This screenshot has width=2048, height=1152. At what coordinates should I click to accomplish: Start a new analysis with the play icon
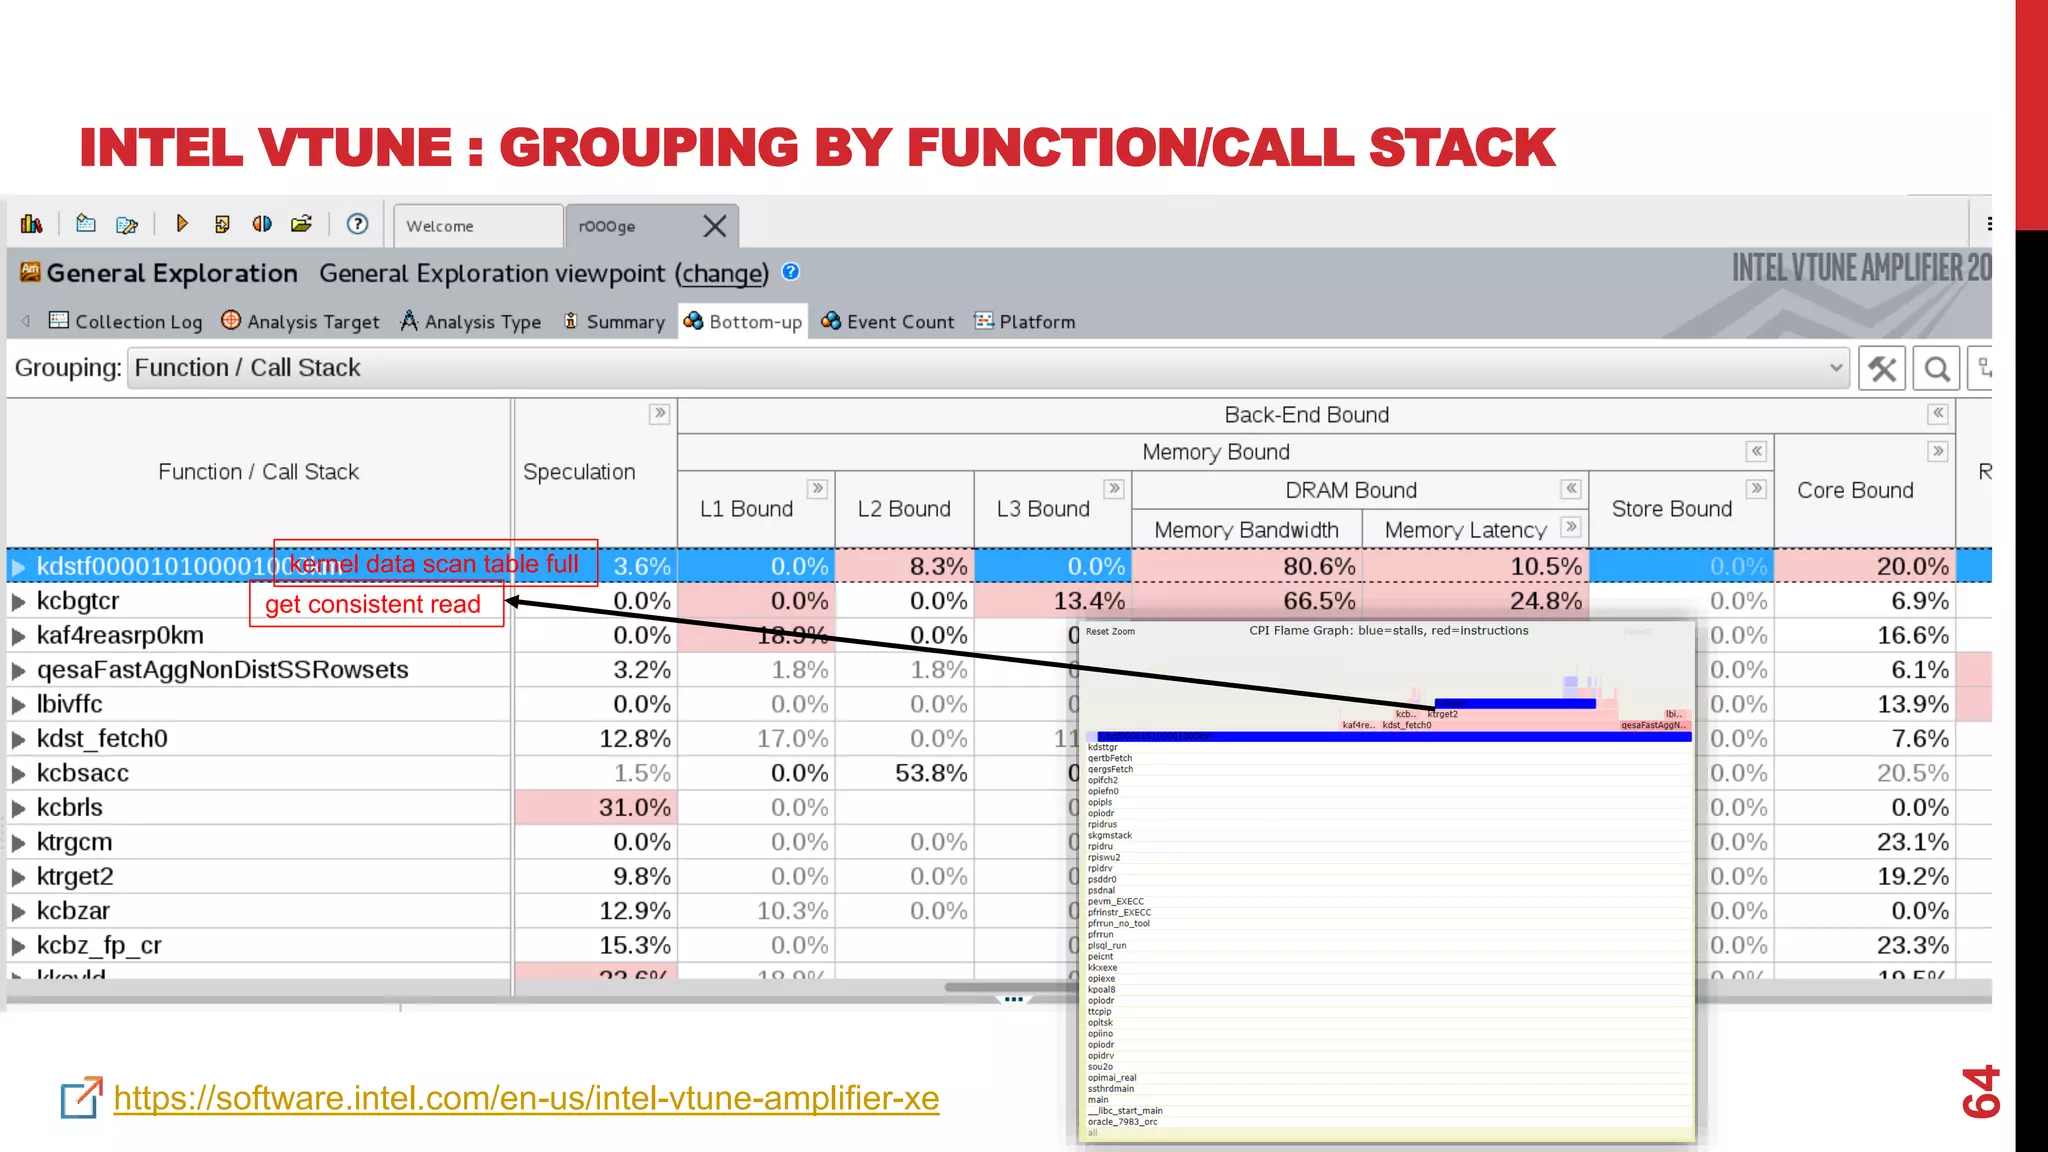[182, 224]
